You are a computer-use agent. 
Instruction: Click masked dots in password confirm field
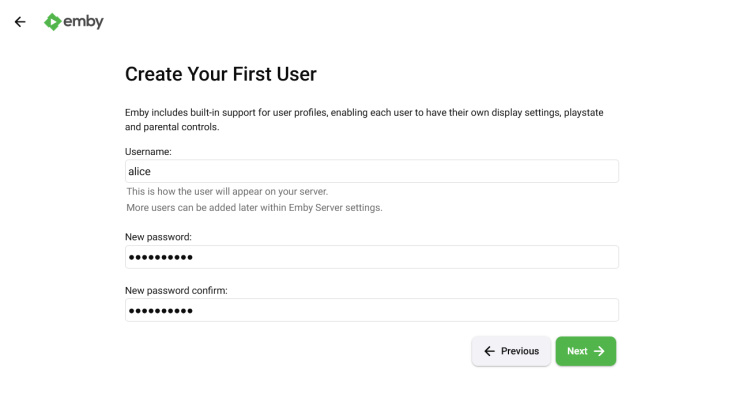160,310
